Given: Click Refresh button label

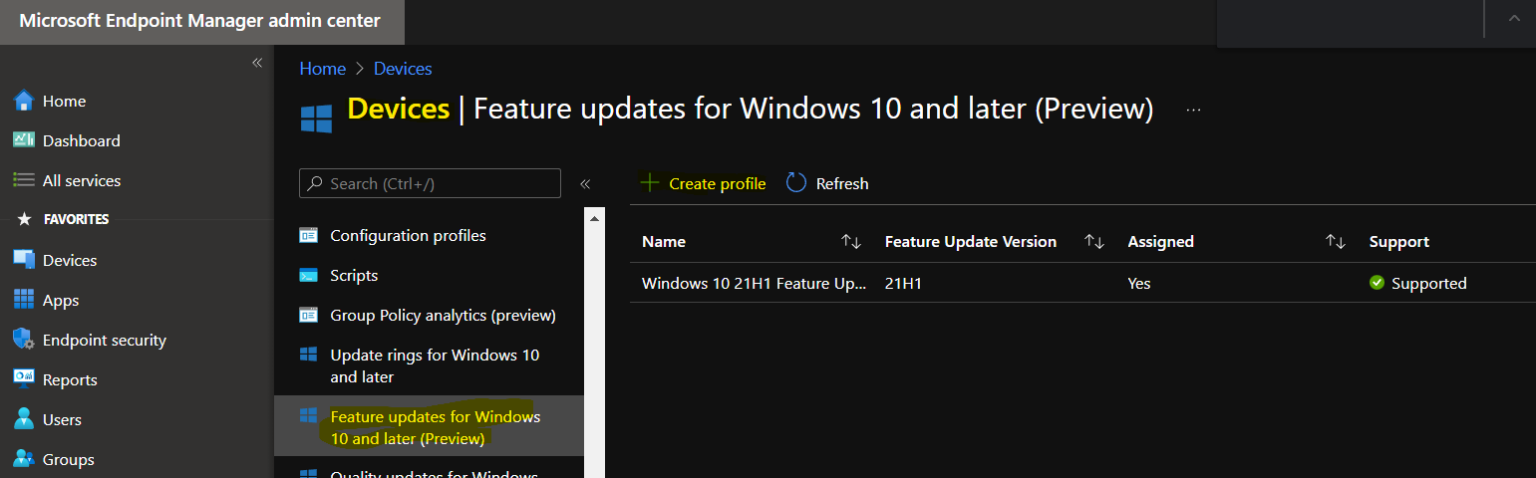Looking at the screenshot, I should pyautogui.click(x=842, y=184).
